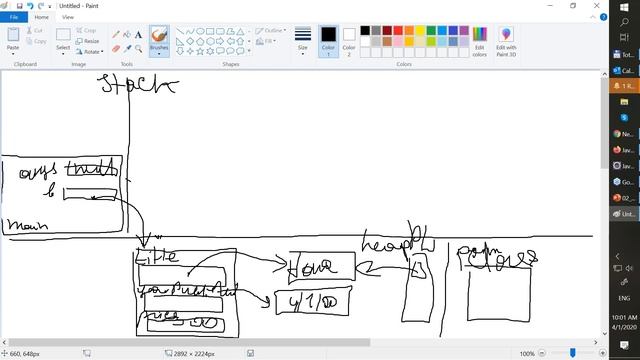
Task: Choose the Right arrow shape
Action: pos(220,41)
